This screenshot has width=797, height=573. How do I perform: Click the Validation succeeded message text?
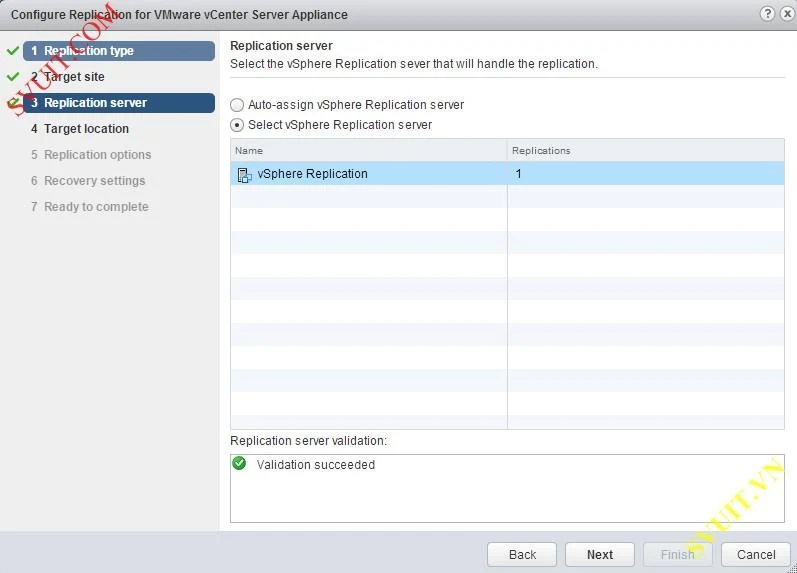click(316, 465)
